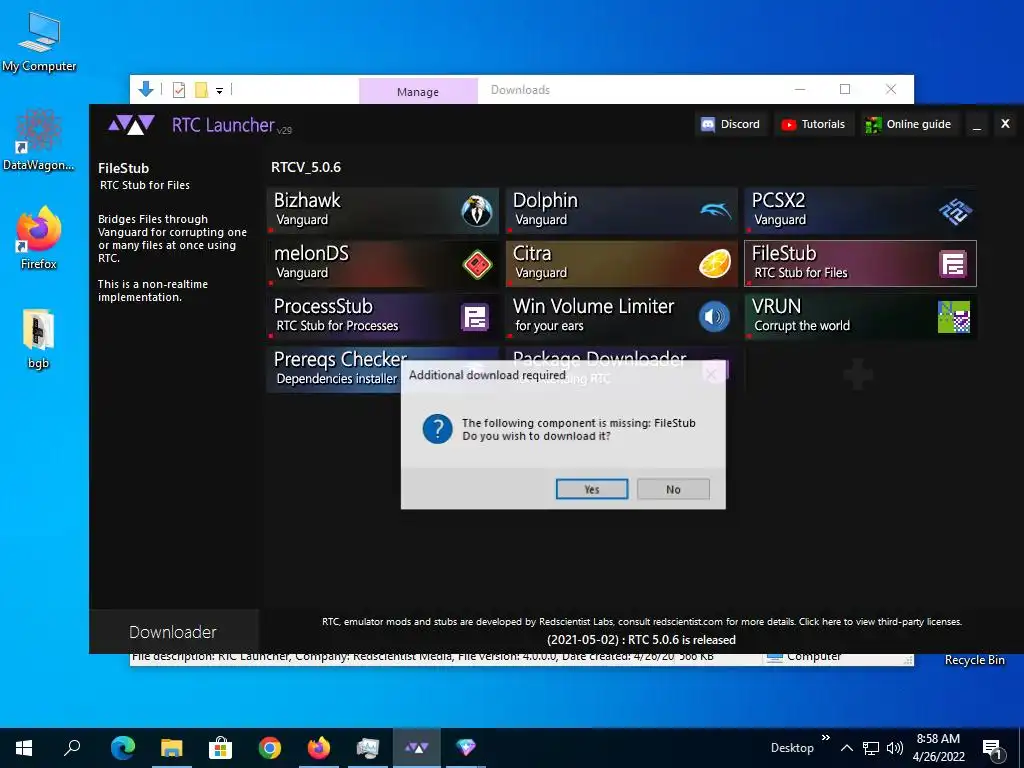
Task: Open DataWagon desktop shortcut
Action: [x=39, y=140]
